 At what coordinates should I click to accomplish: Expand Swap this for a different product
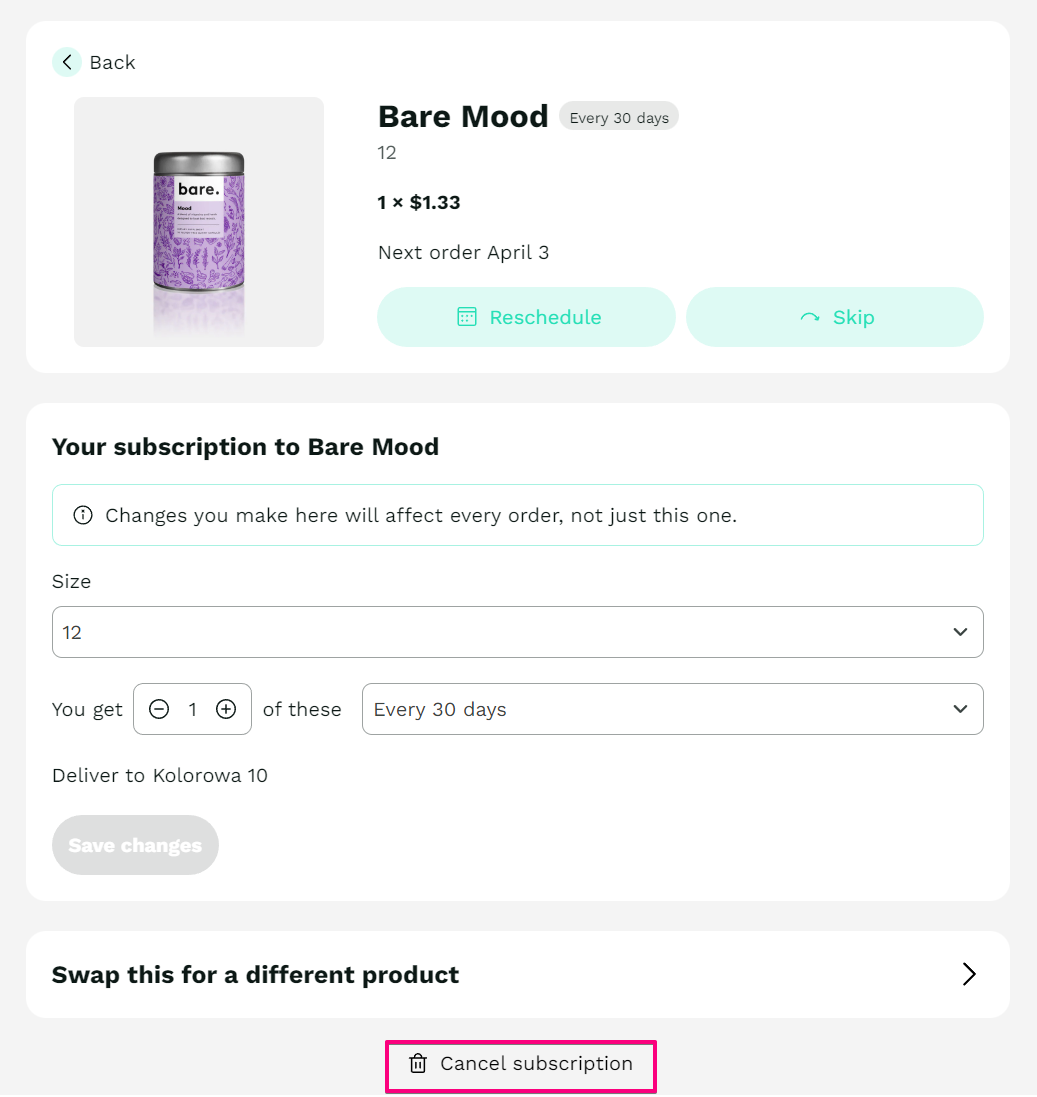click(518, 974)
